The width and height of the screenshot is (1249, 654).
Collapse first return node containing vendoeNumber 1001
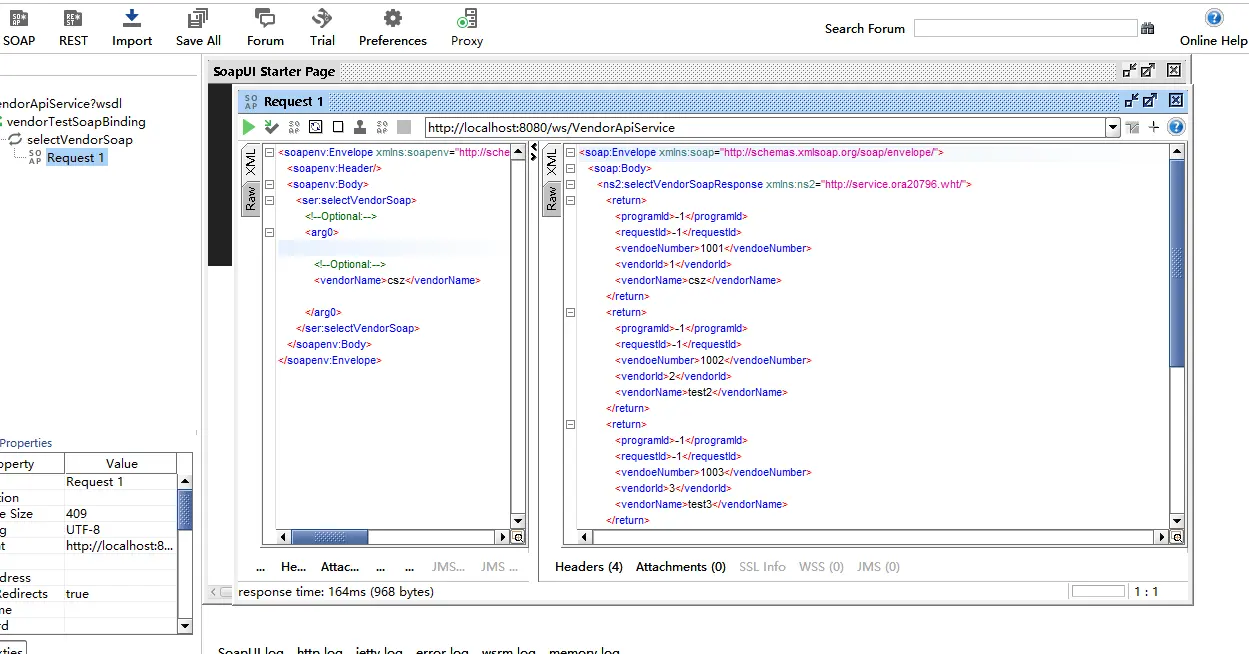571,200
